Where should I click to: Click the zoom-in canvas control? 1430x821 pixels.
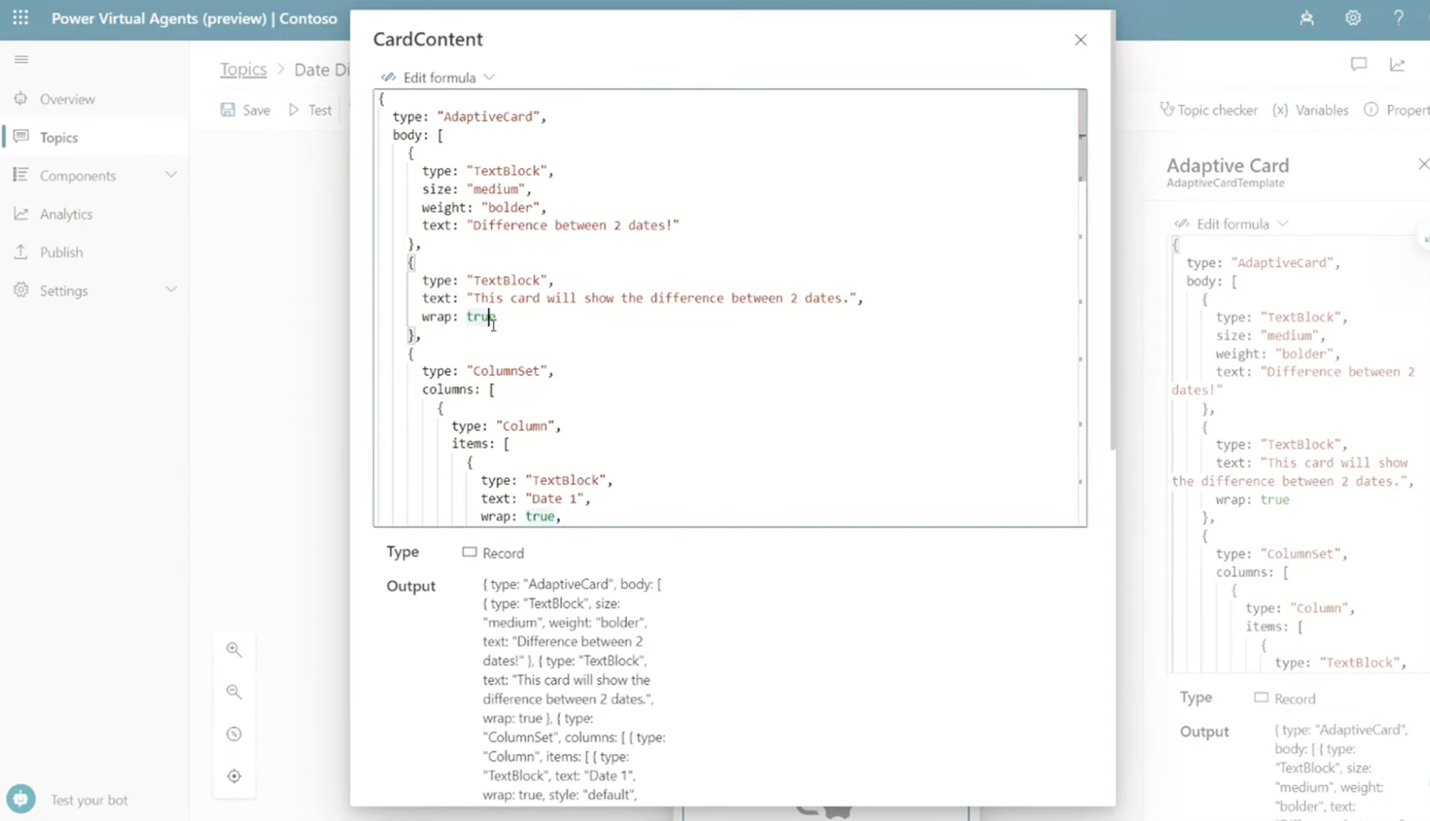pos(233,649)
